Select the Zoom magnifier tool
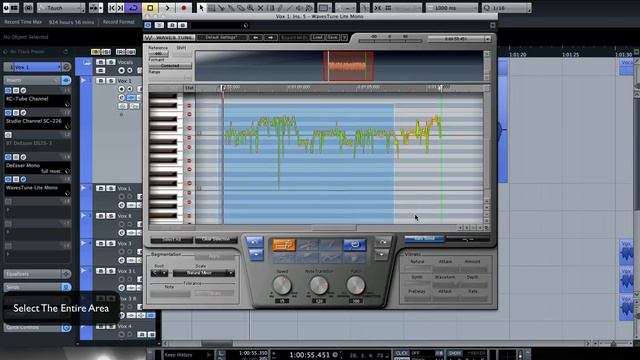 (x=251, y=8)
